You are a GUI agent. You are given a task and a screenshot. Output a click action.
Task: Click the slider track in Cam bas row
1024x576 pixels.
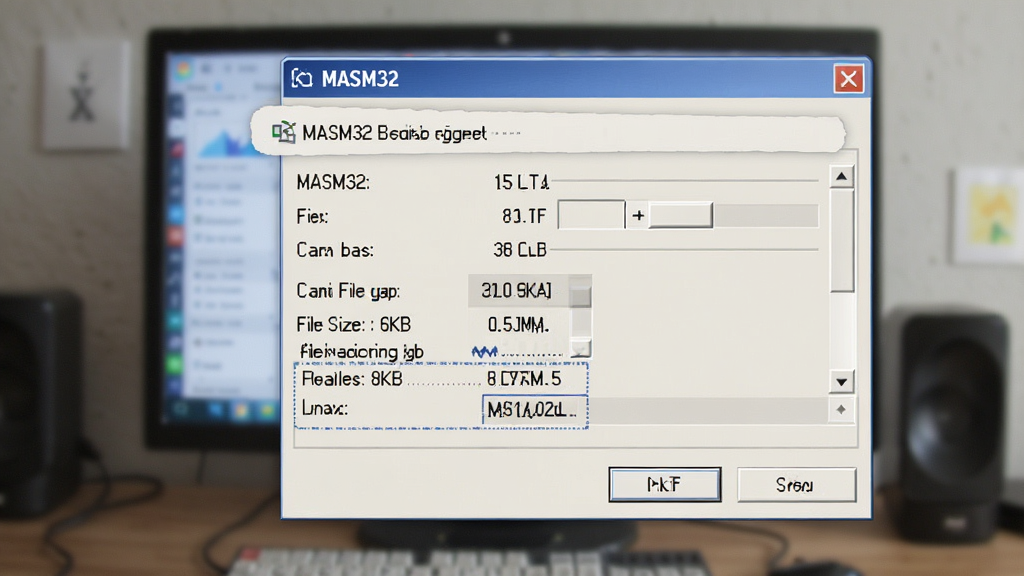point(684,249)
